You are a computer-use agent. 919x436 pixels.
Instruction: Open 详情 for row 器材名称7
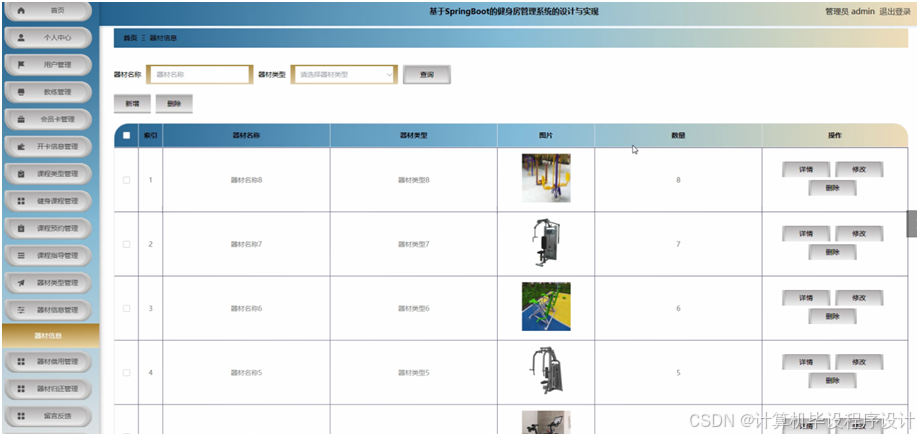806,233
